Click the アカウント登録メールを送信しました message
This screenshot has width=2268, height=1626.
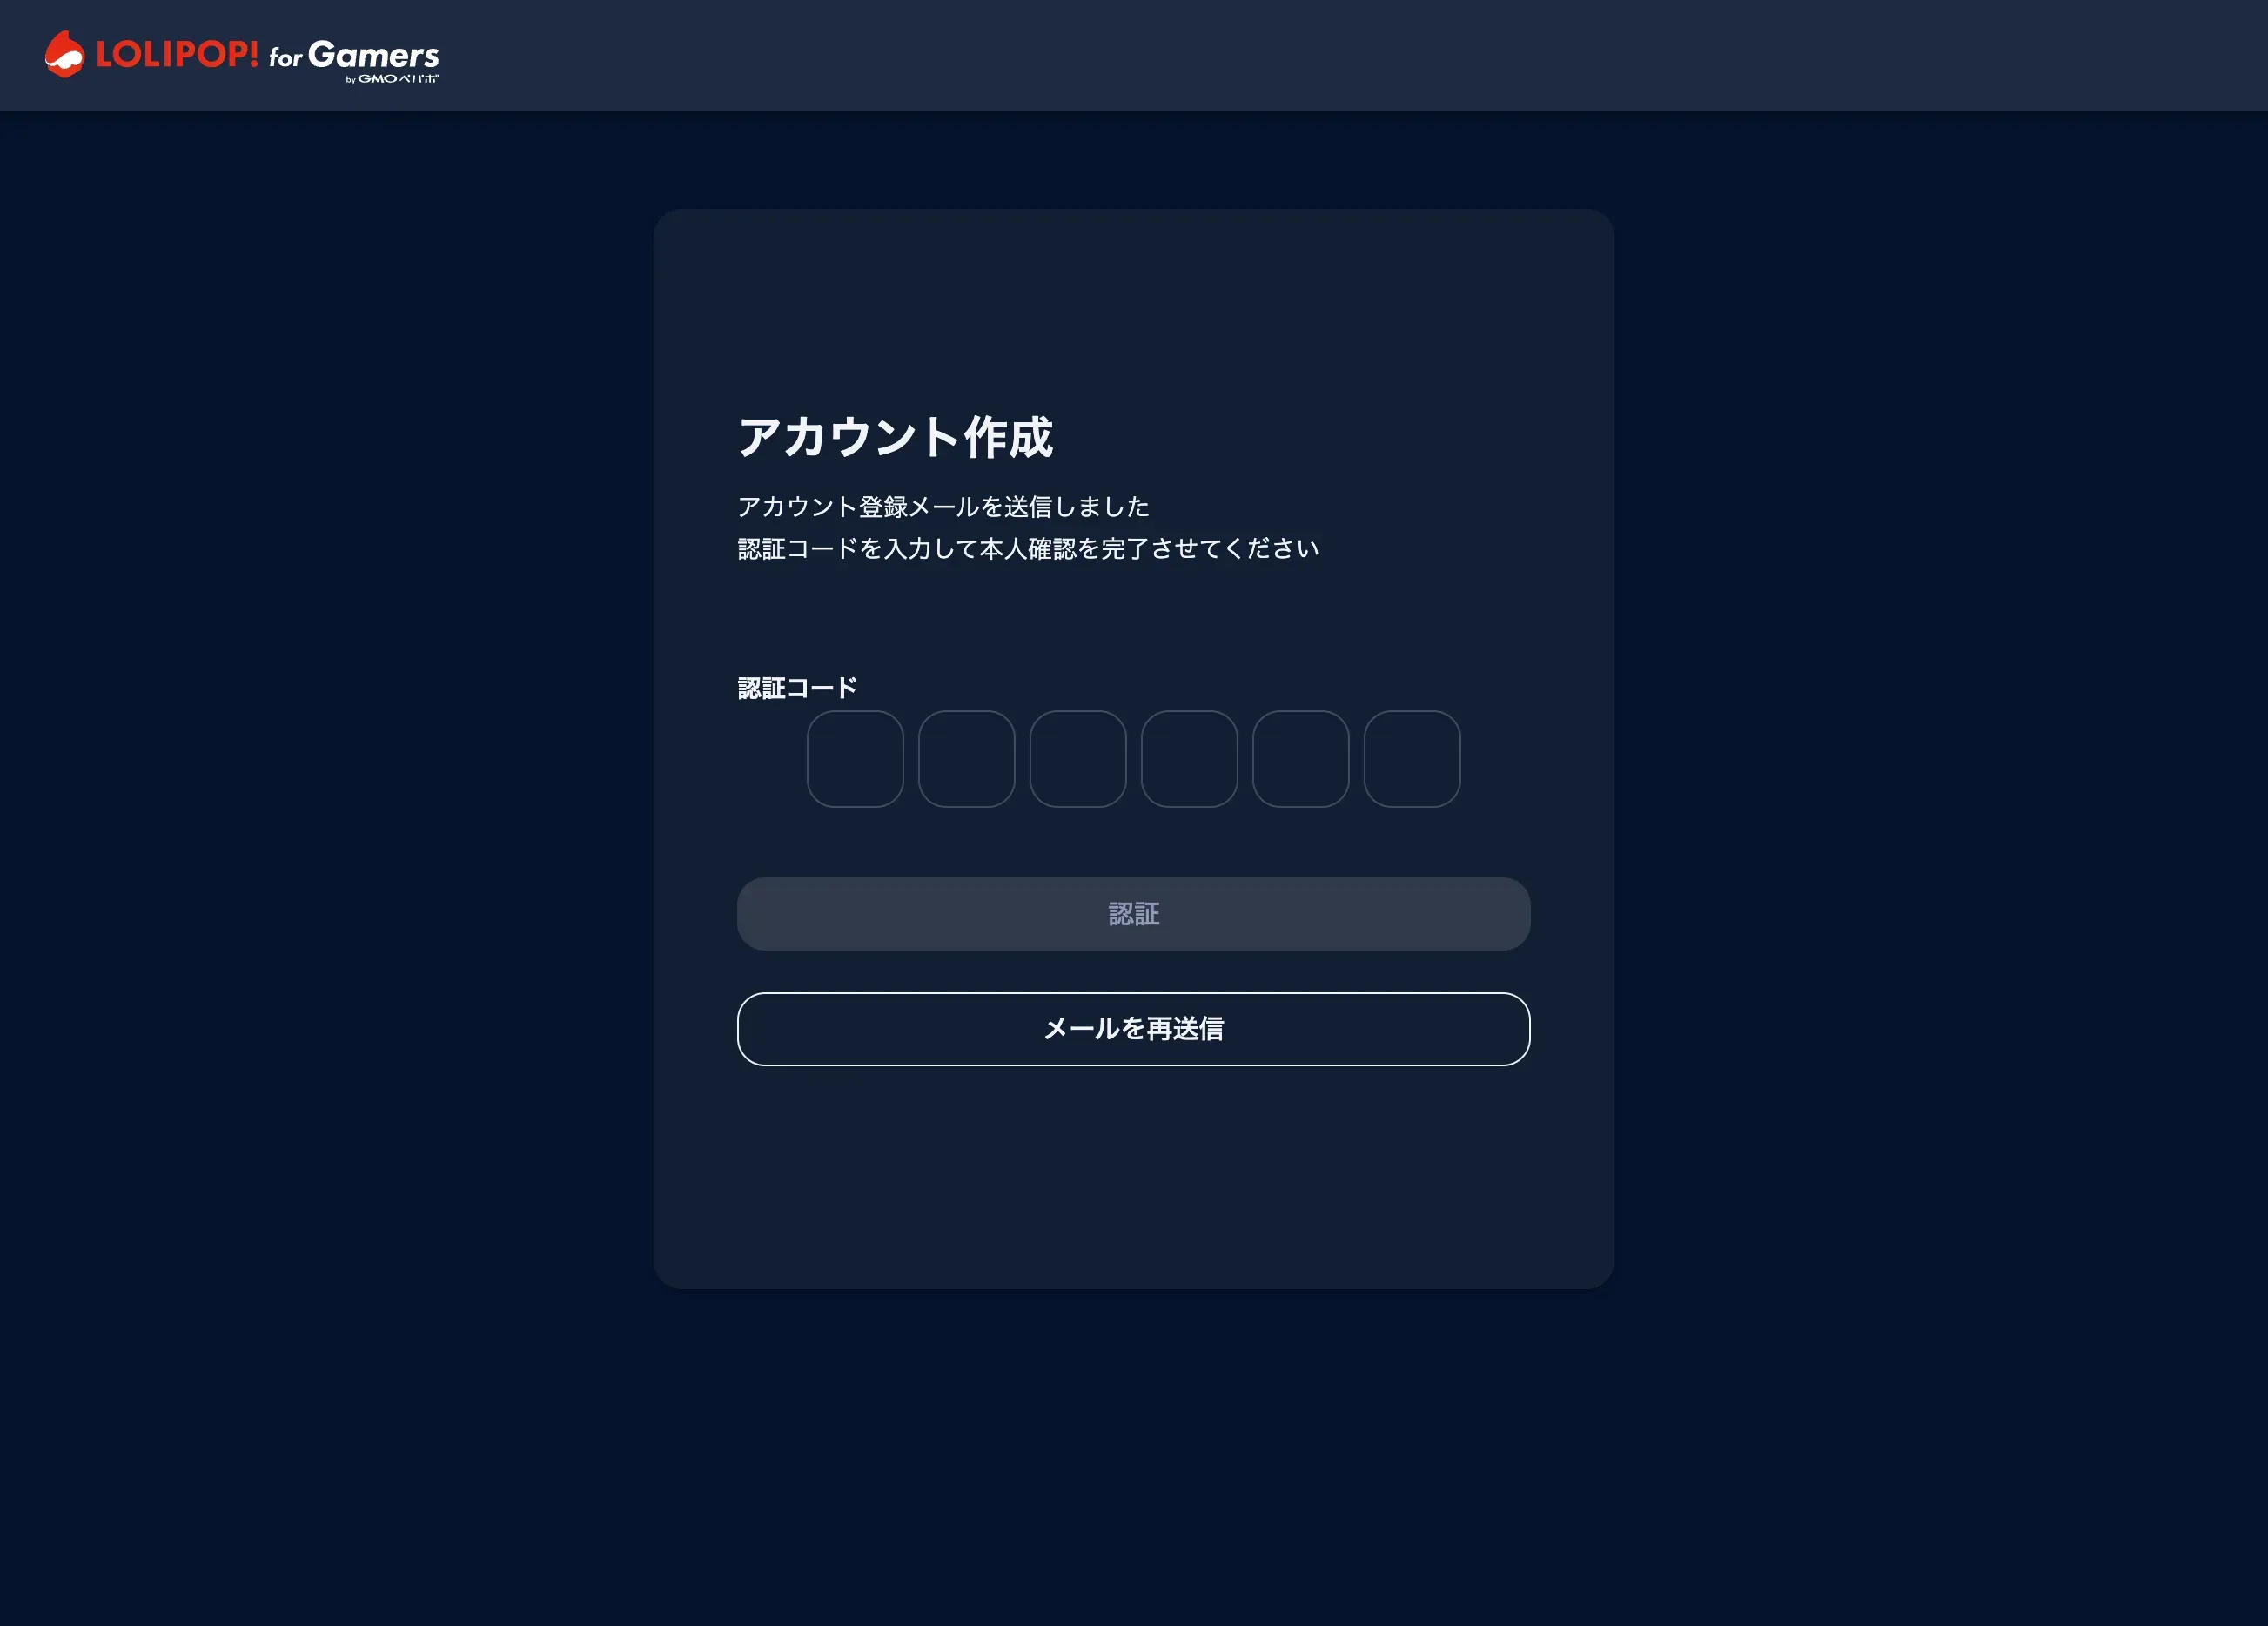coord(943,507)
